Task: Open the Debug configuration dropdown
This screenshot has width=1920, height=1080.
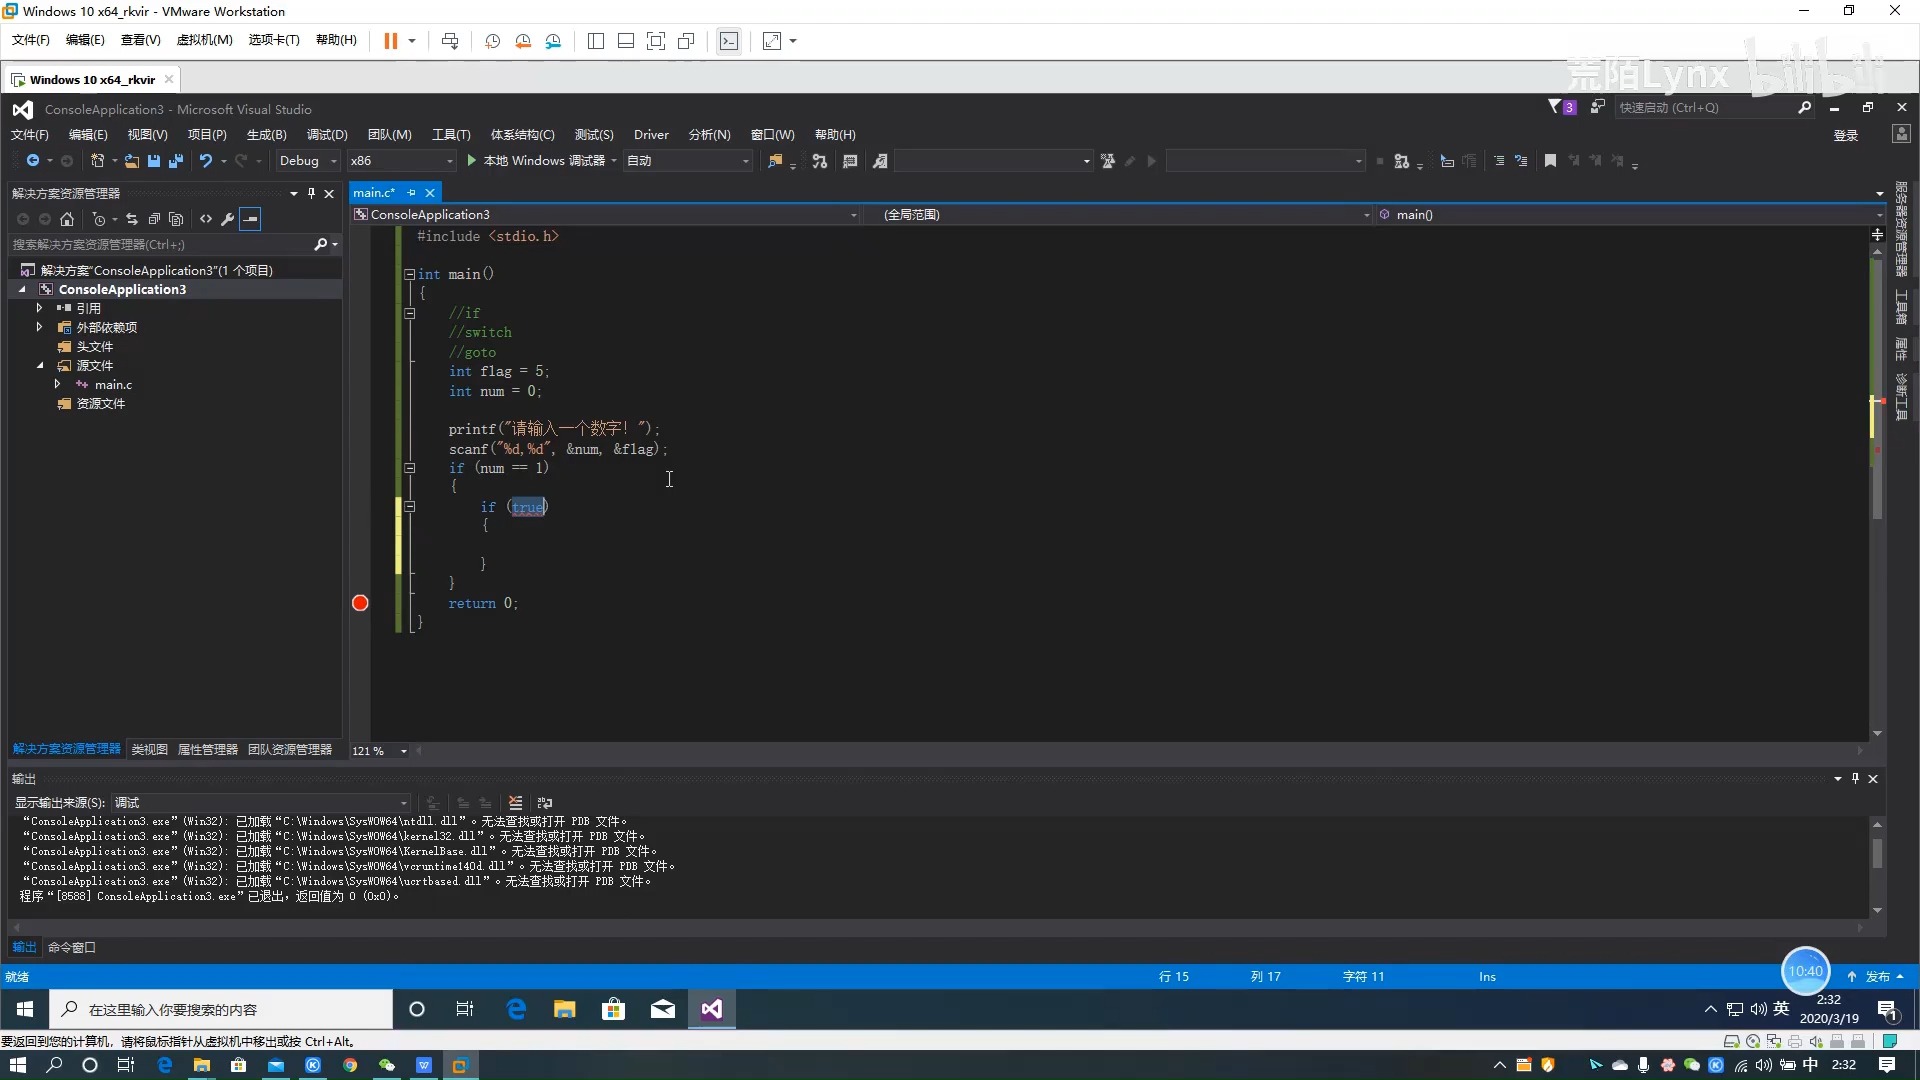Action: tap(309, 161)
